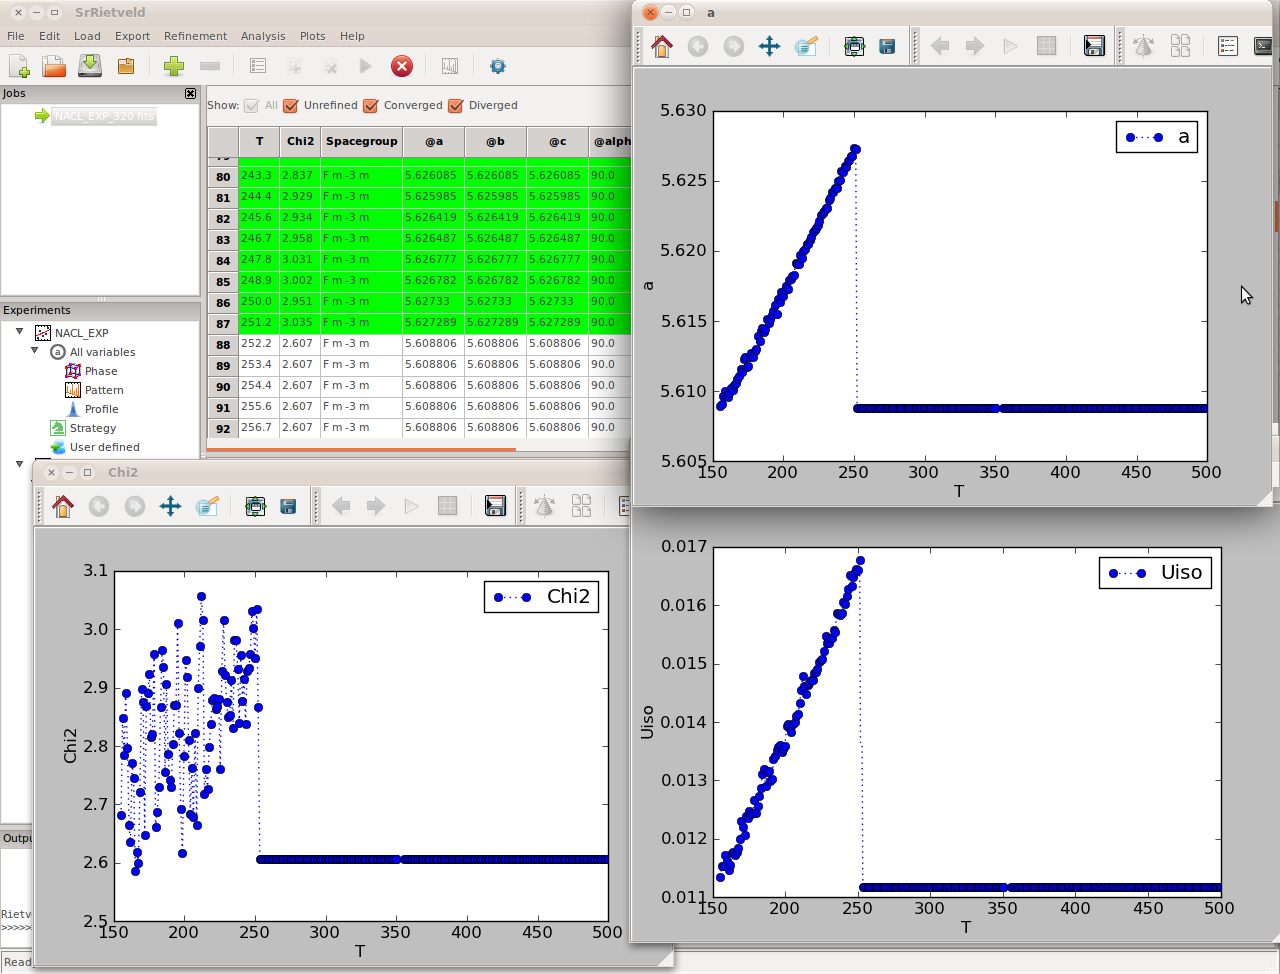Select the Phase item in Experiments tree
1280x974 pixels.
[101, 371]
